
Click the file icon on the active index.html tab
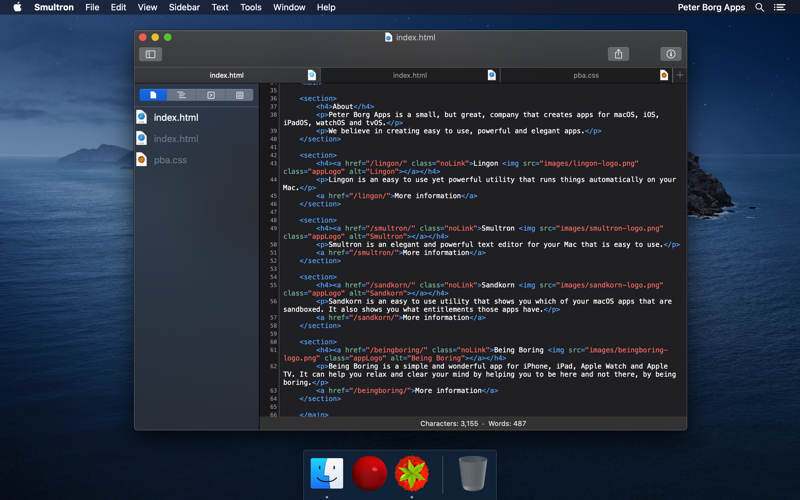point(312,75)
